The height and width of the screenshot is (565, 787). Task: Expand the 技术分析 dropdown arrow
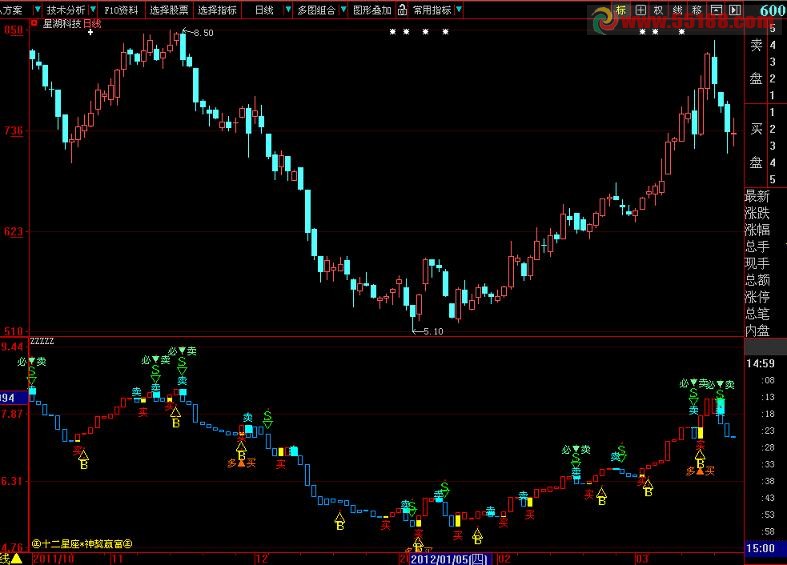[93, 10]
